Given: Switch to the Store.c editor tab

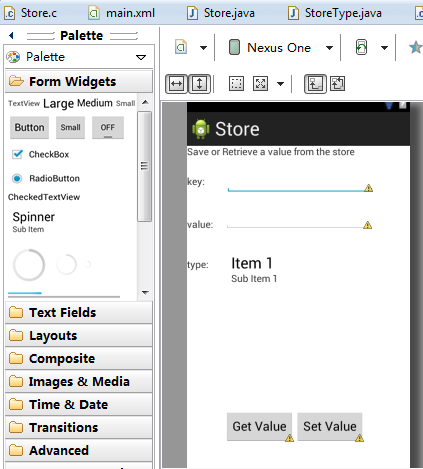Looking at the screenshot, I should pos(31,13).
